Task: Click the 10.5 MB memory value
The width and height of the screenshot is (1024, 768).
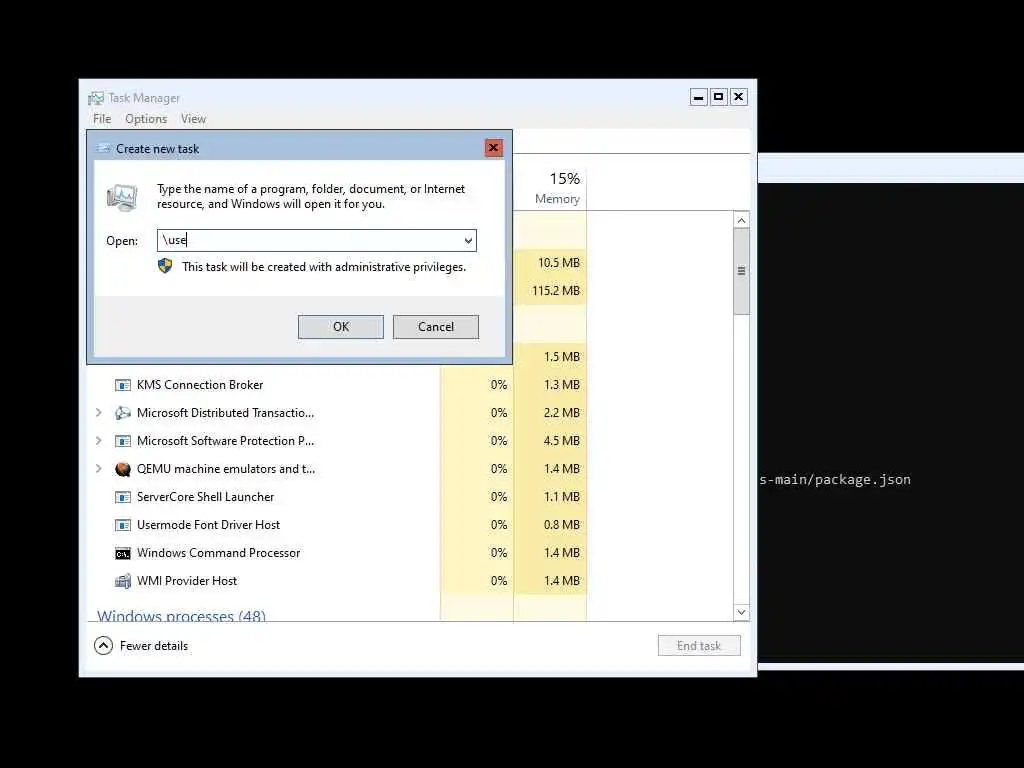Action: 558,263
